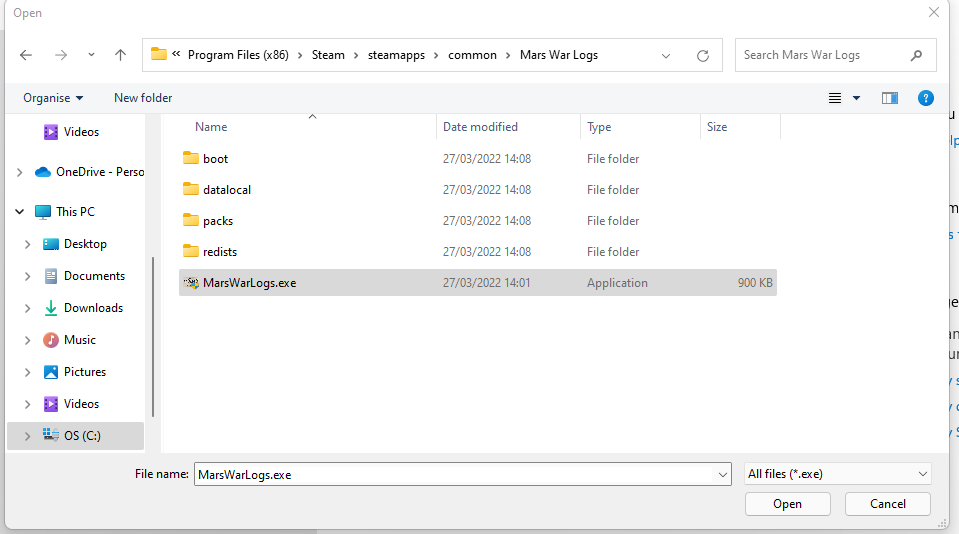Open Desktop in navigation pane
Image resolution: width=959 pixels, height=534 pixels.
75,244
